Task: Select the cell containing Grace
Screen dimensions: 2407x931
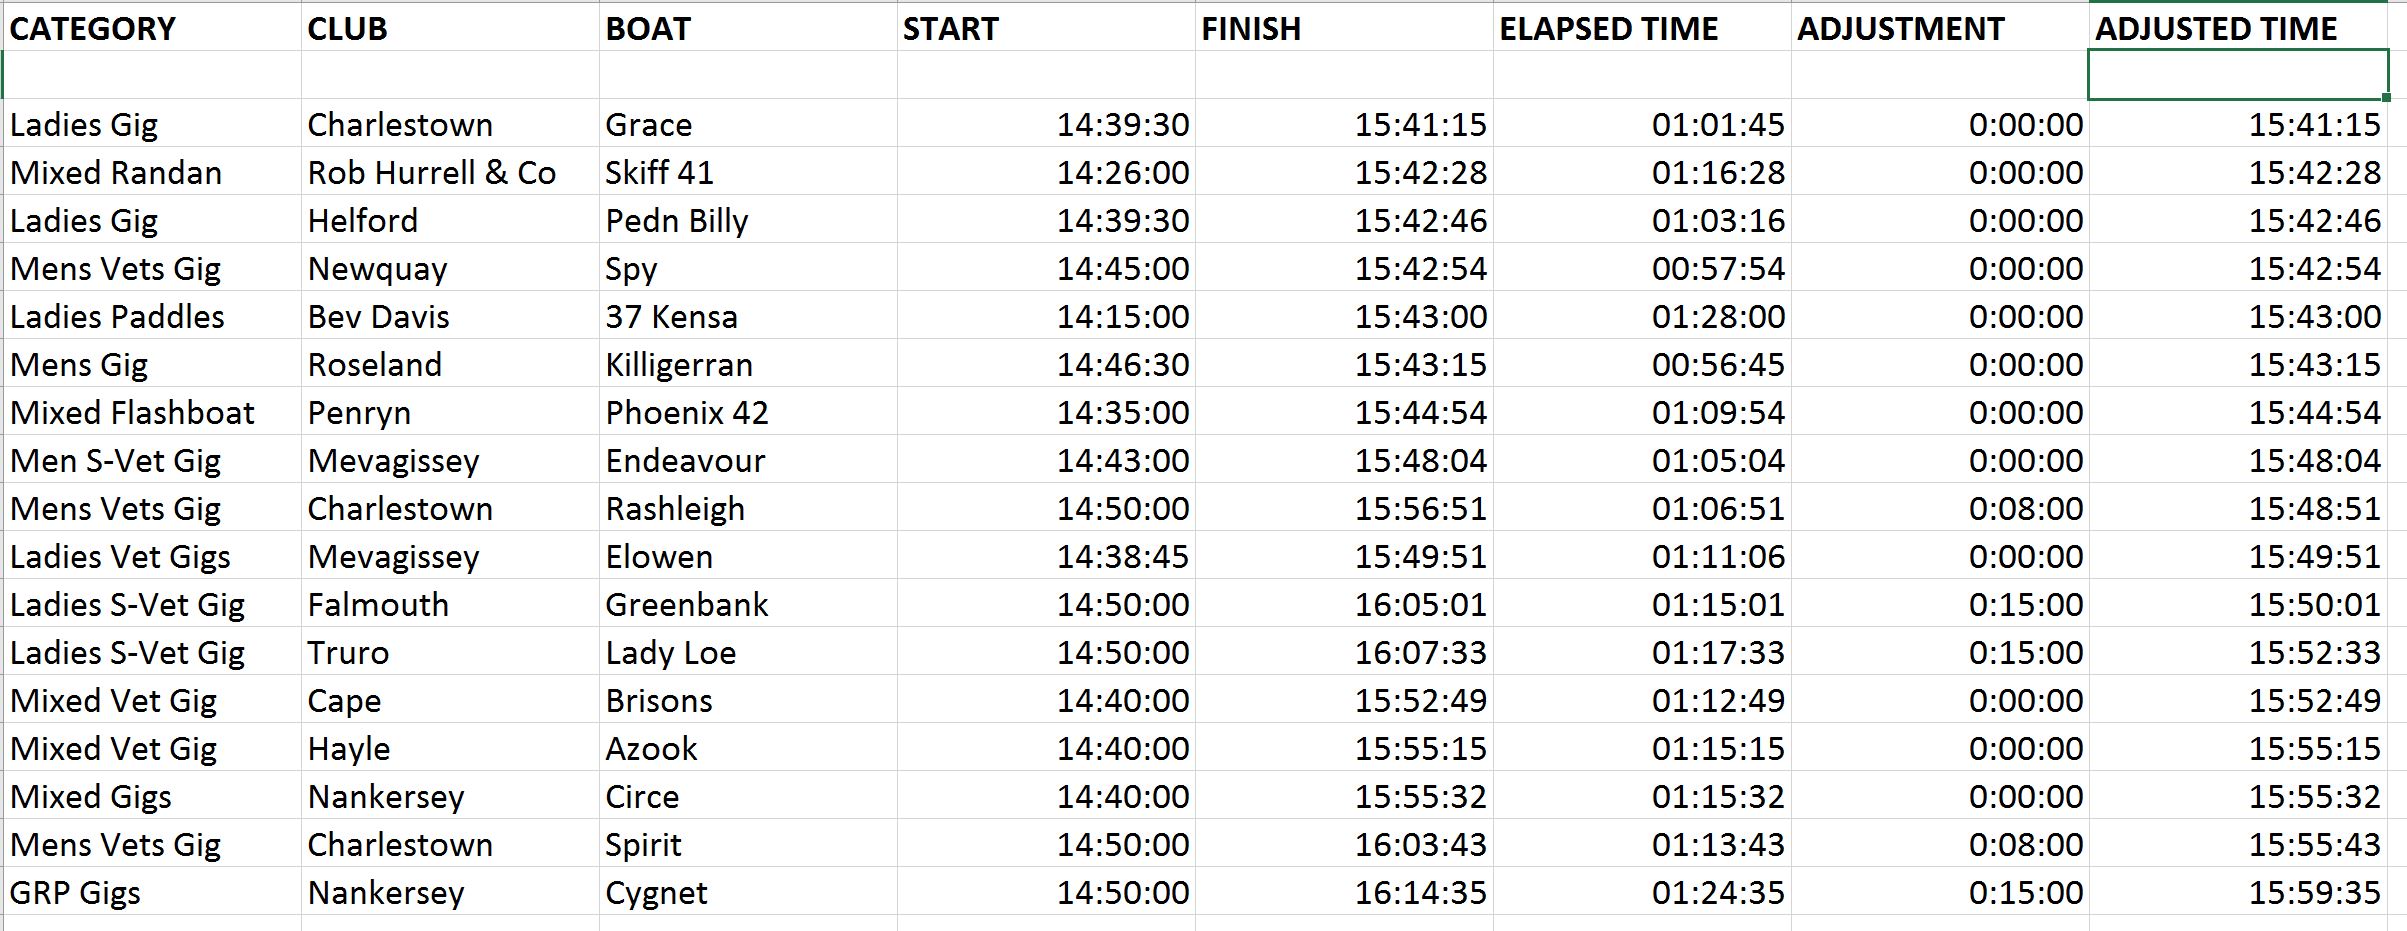Action: click(748, 124)
